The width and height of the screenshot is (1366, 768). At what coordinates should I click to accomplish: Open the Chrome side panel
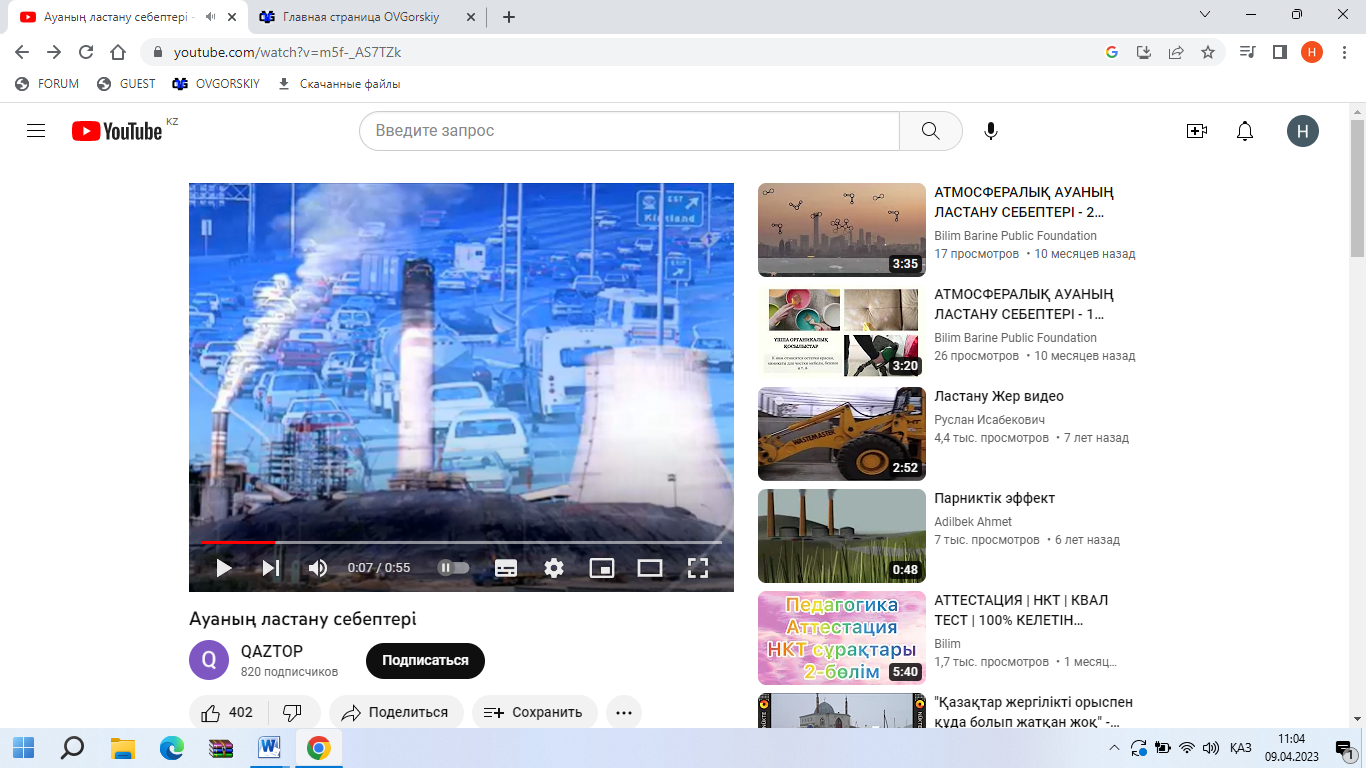(x=1279, y=52)
